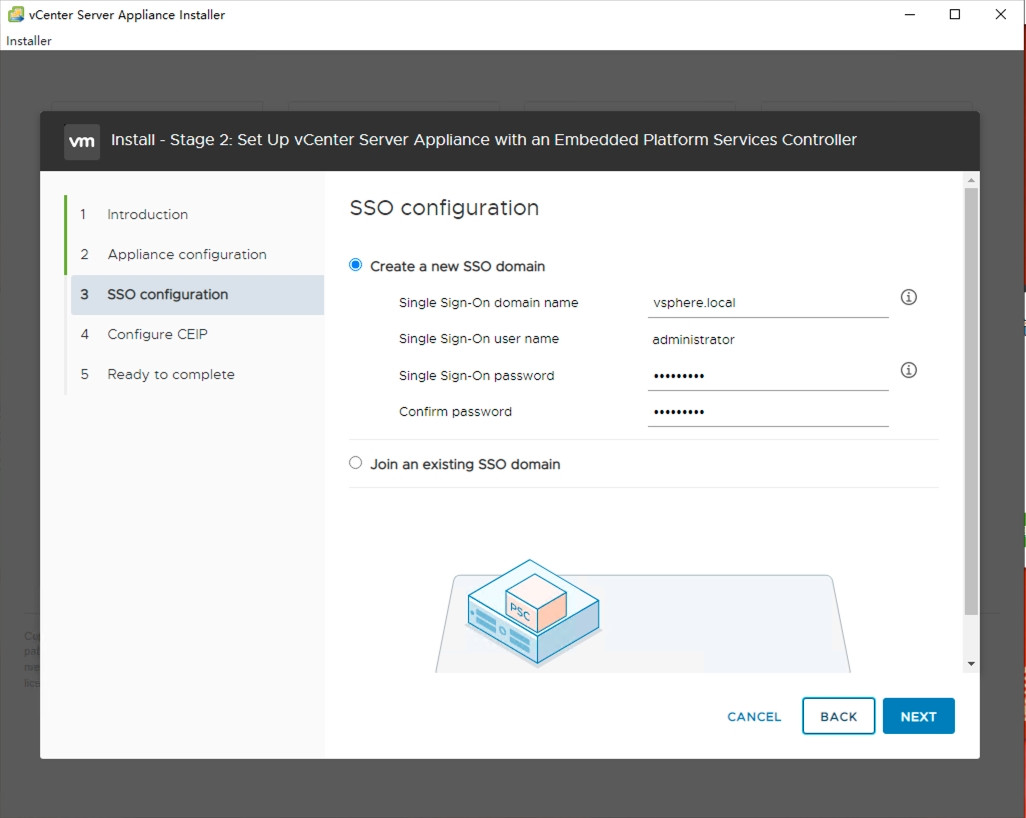
Task: Click the VMware vm logo in header
Action: click(82, 141)
